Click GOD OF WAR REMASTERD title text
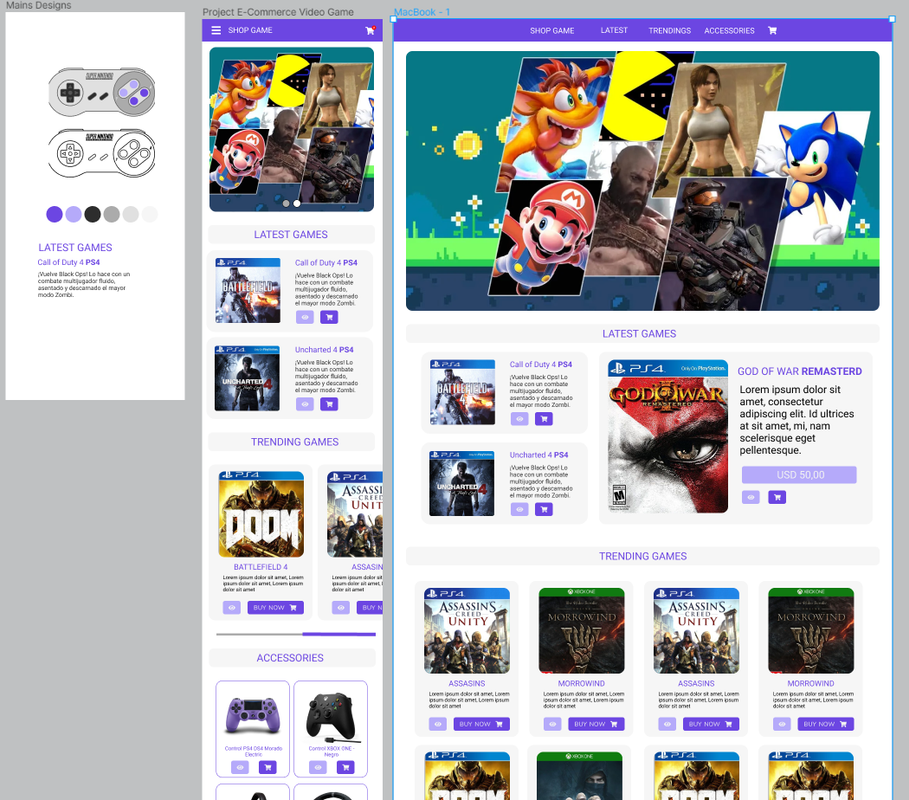This screenshot has width=909, height=800. coord(799,372)
